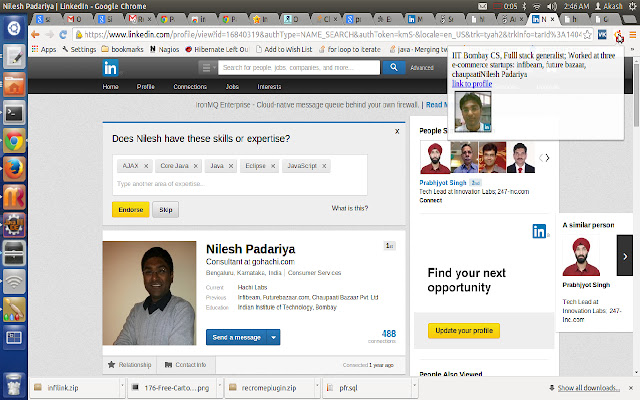
Task: Remove the Java skill tag
Action: tap(231, 166)
